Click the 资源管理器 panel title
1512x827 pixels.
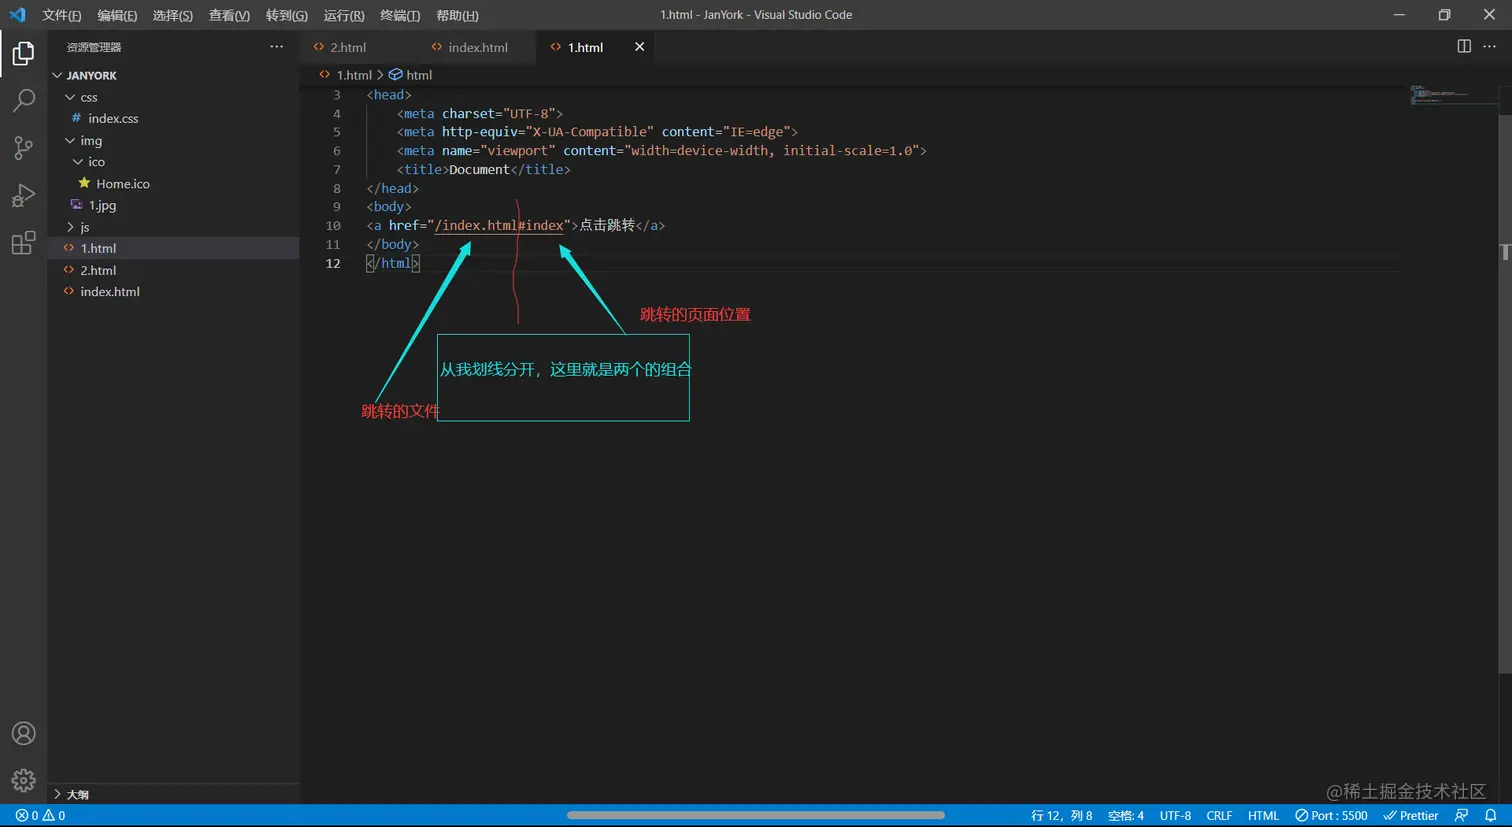click(x=94, y=47)
